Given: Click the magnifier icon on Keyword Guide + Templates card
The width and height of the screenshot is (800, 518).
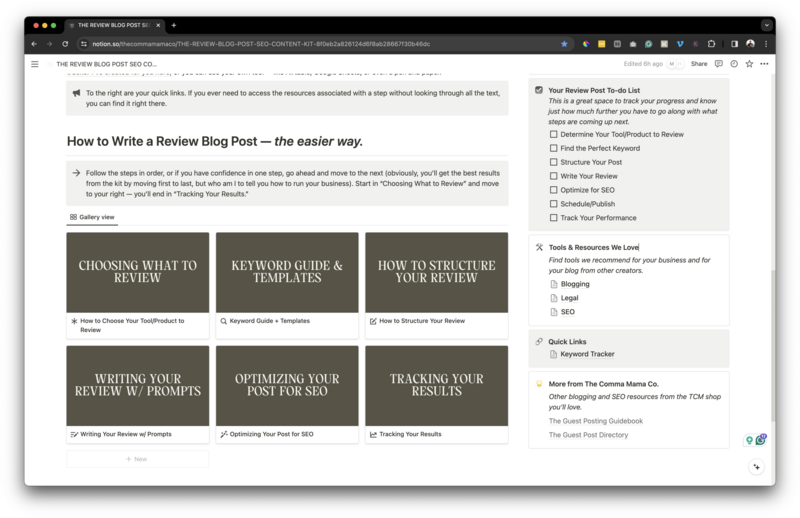Looking at the screenshot, I should pyautogui.click(x=223, y=321).
